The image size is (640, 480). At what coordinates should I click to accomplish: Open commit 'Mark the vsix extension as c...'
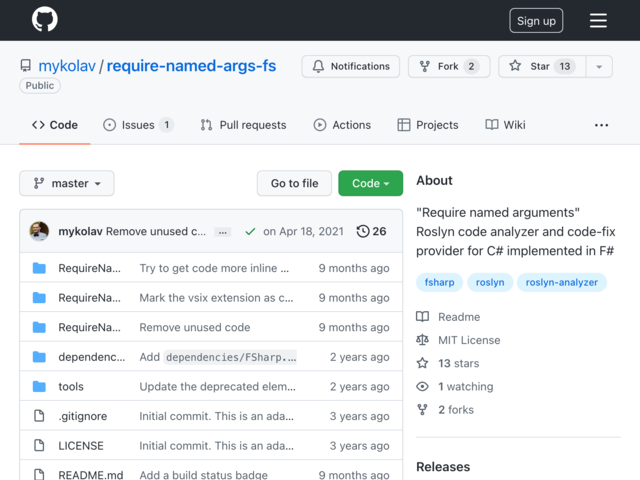pyautogui.click(x=216, y=298)
